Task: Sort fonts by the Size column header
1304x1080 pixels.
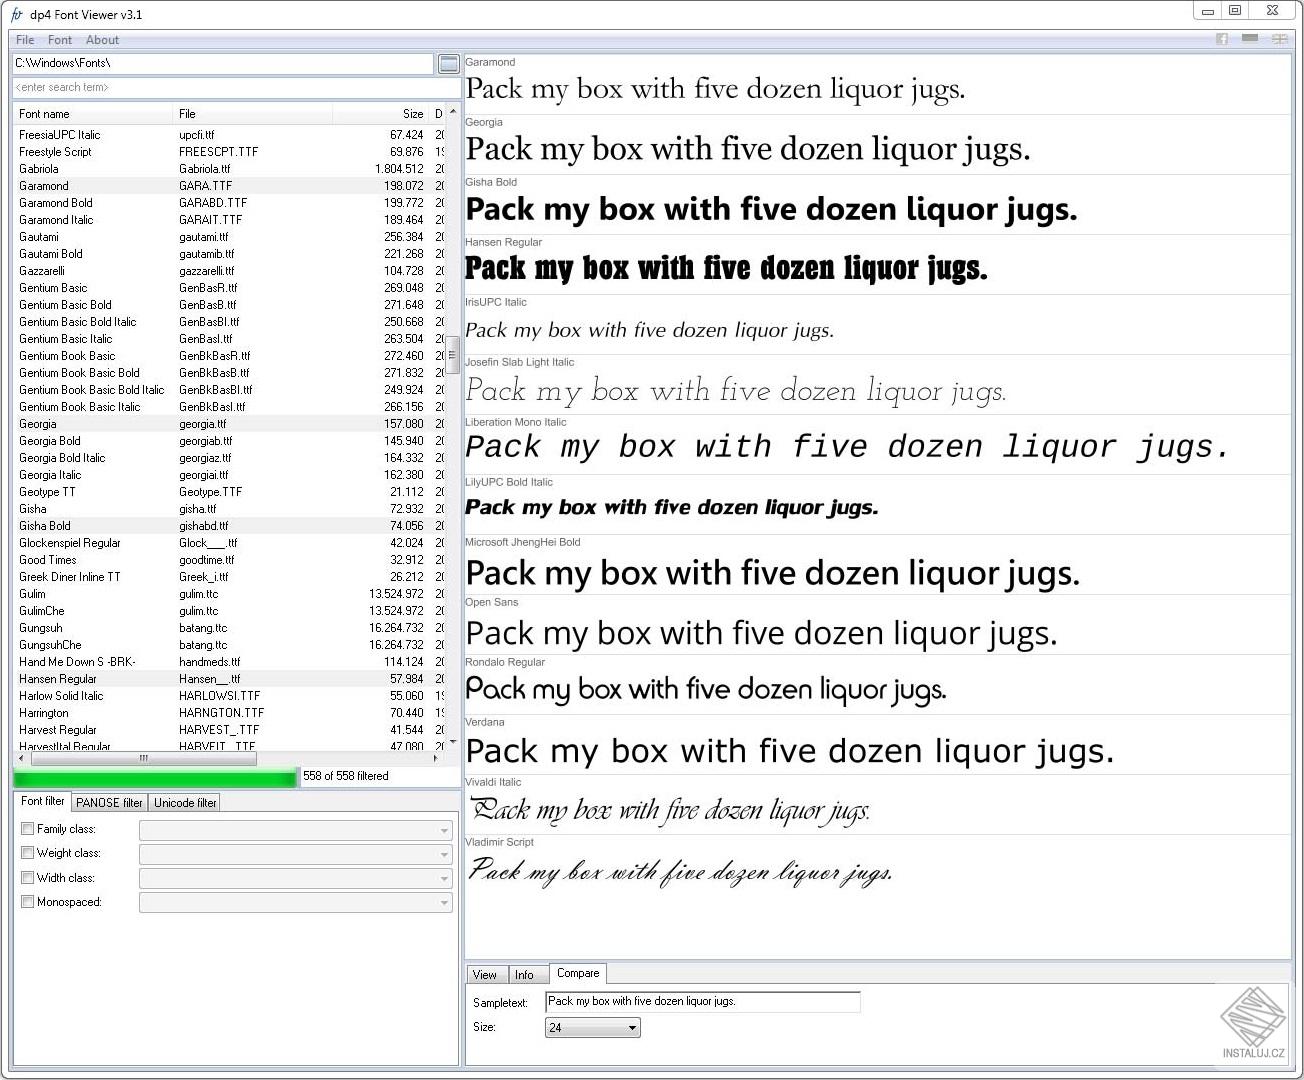Action: (x=412, y=113)
